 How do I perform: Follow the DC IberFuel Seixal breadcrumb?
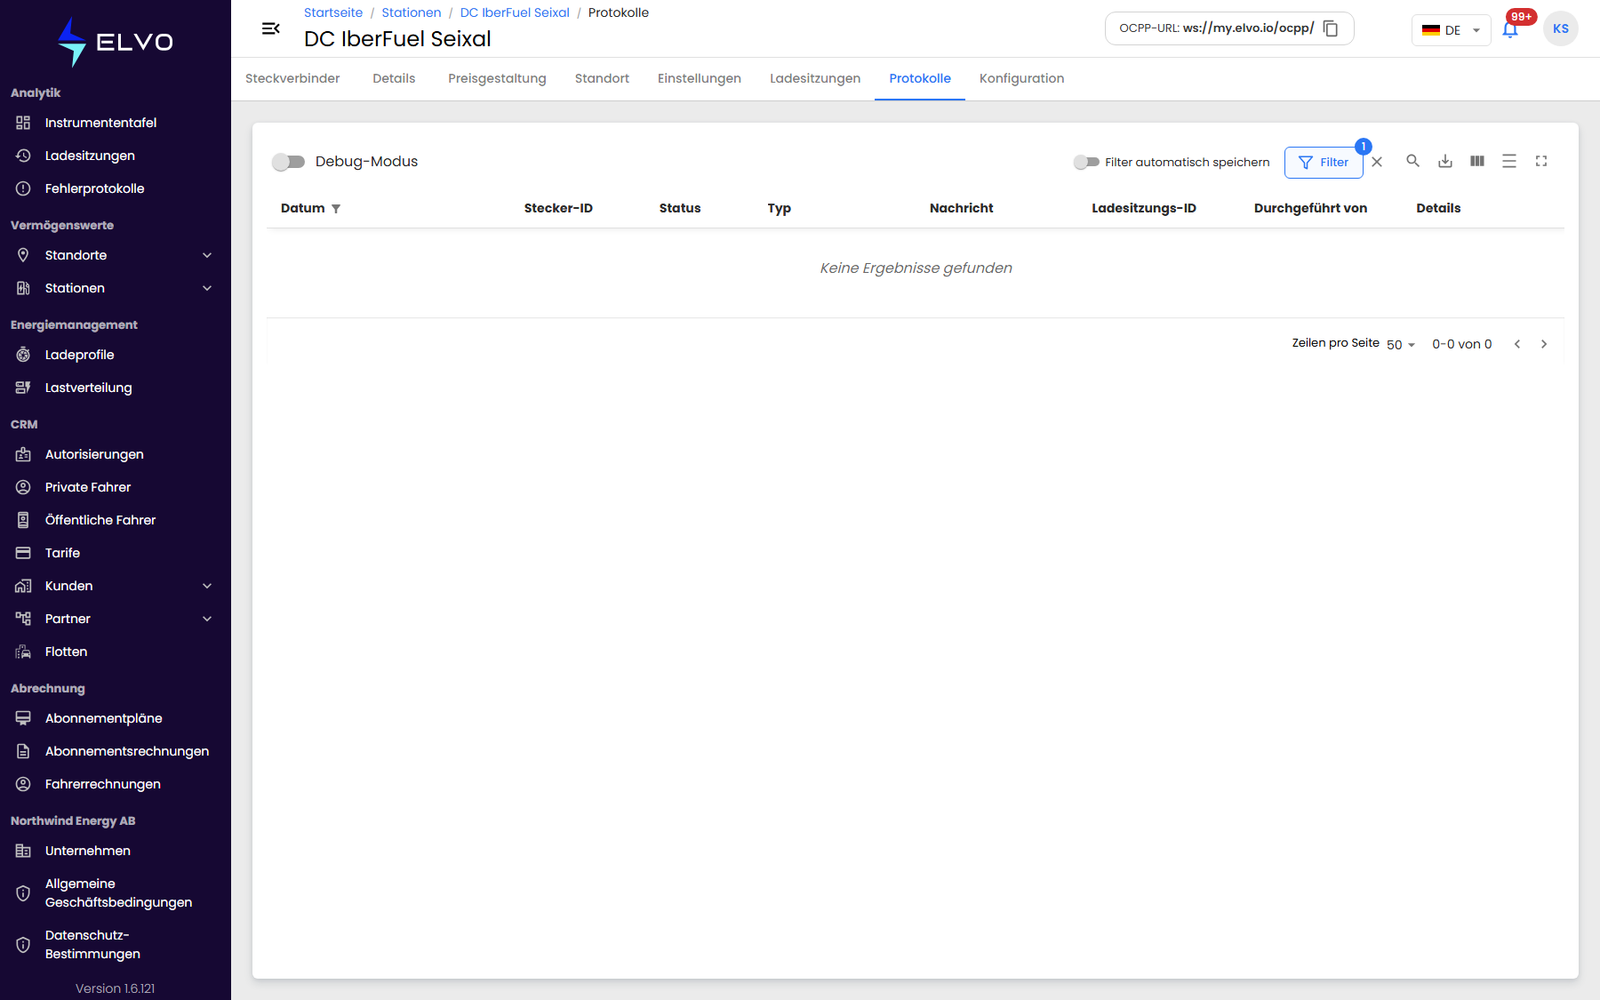(515, 13)
